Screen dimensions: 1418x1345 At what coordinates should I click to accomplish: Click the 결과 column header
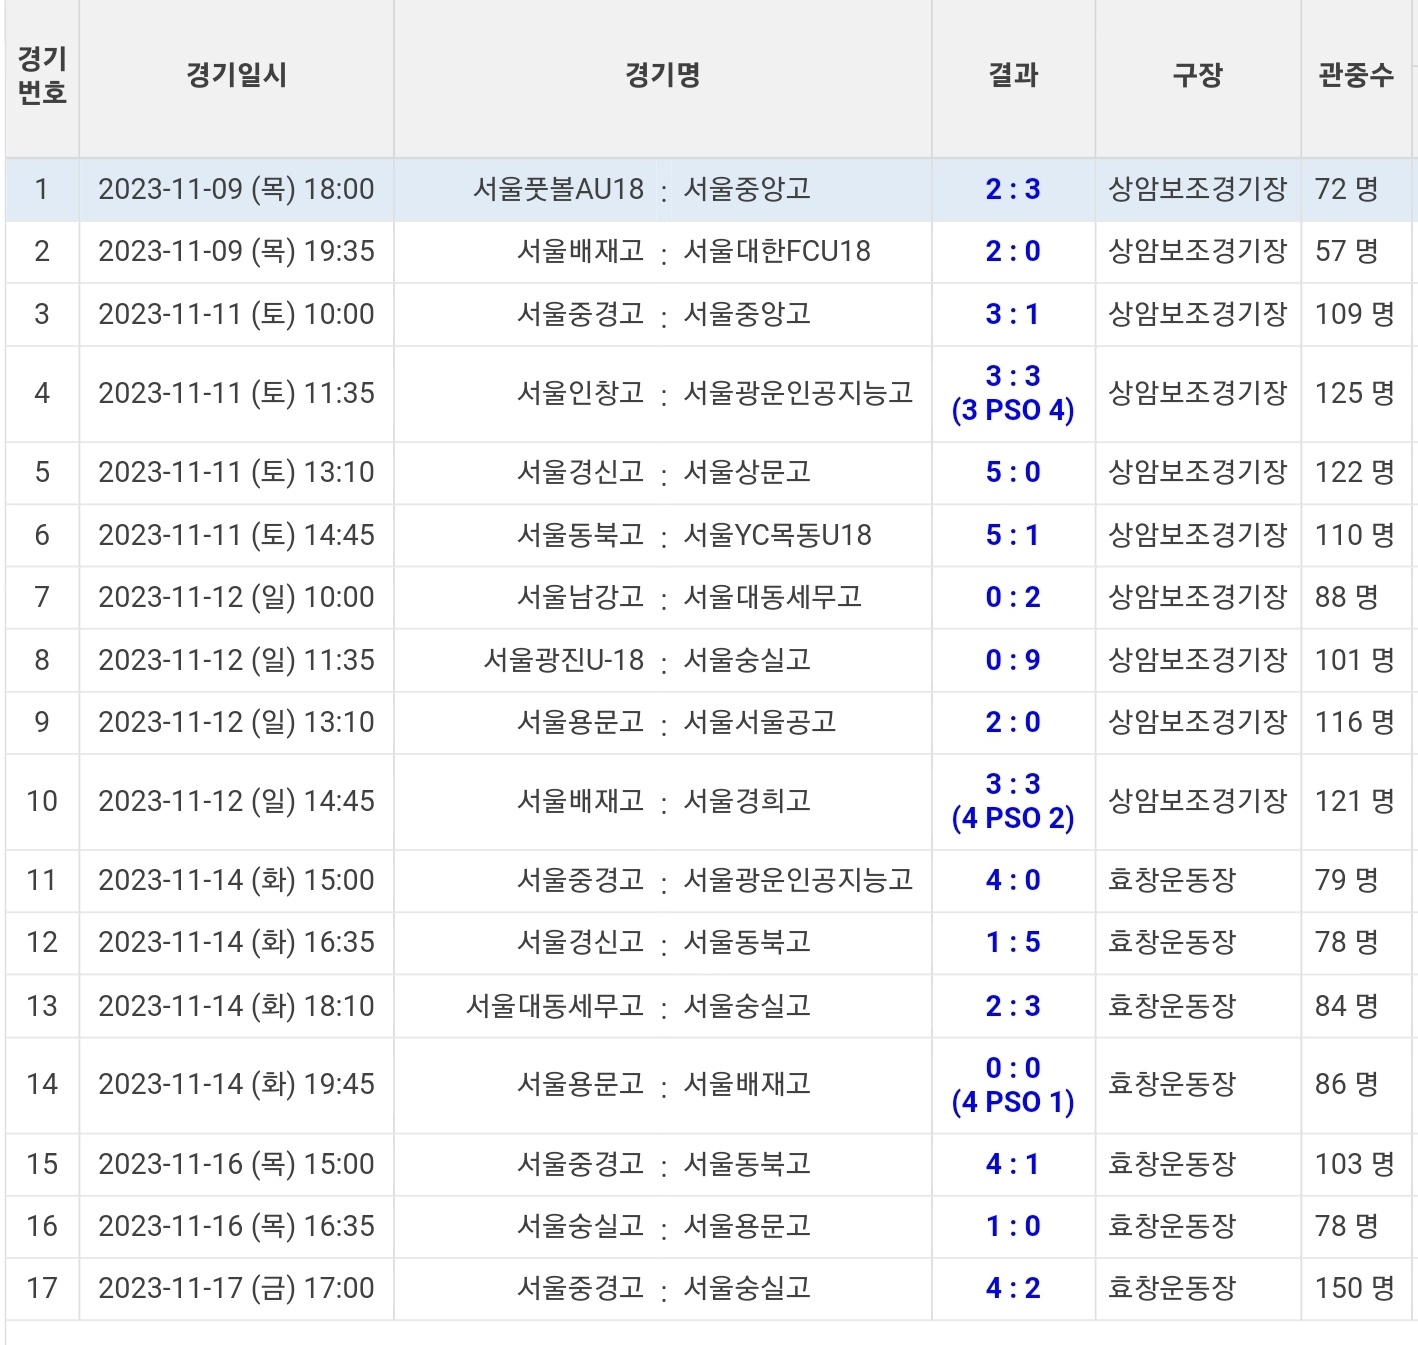1013,76
